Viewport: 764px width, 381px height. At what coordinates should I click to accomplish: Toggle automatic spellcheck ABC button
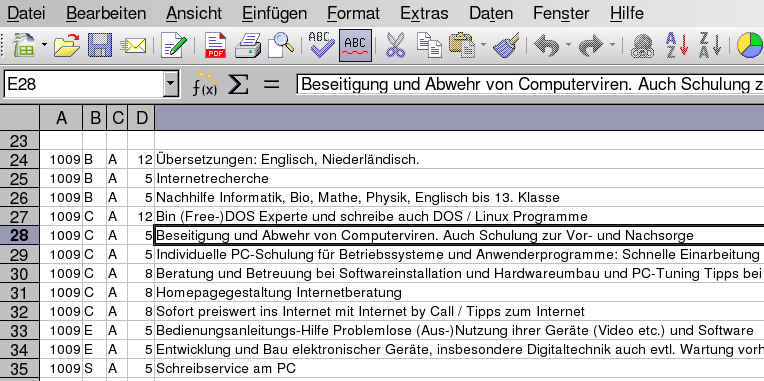355,46
